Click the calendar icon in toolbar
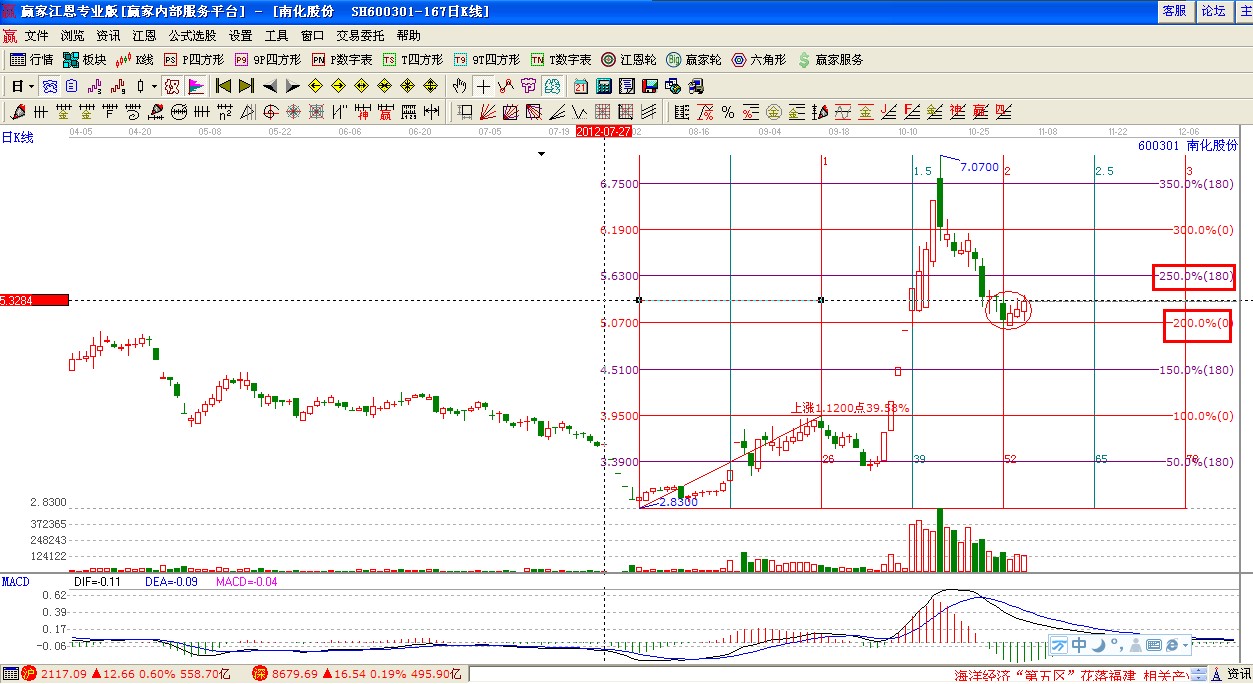 (x=581, y=86)
